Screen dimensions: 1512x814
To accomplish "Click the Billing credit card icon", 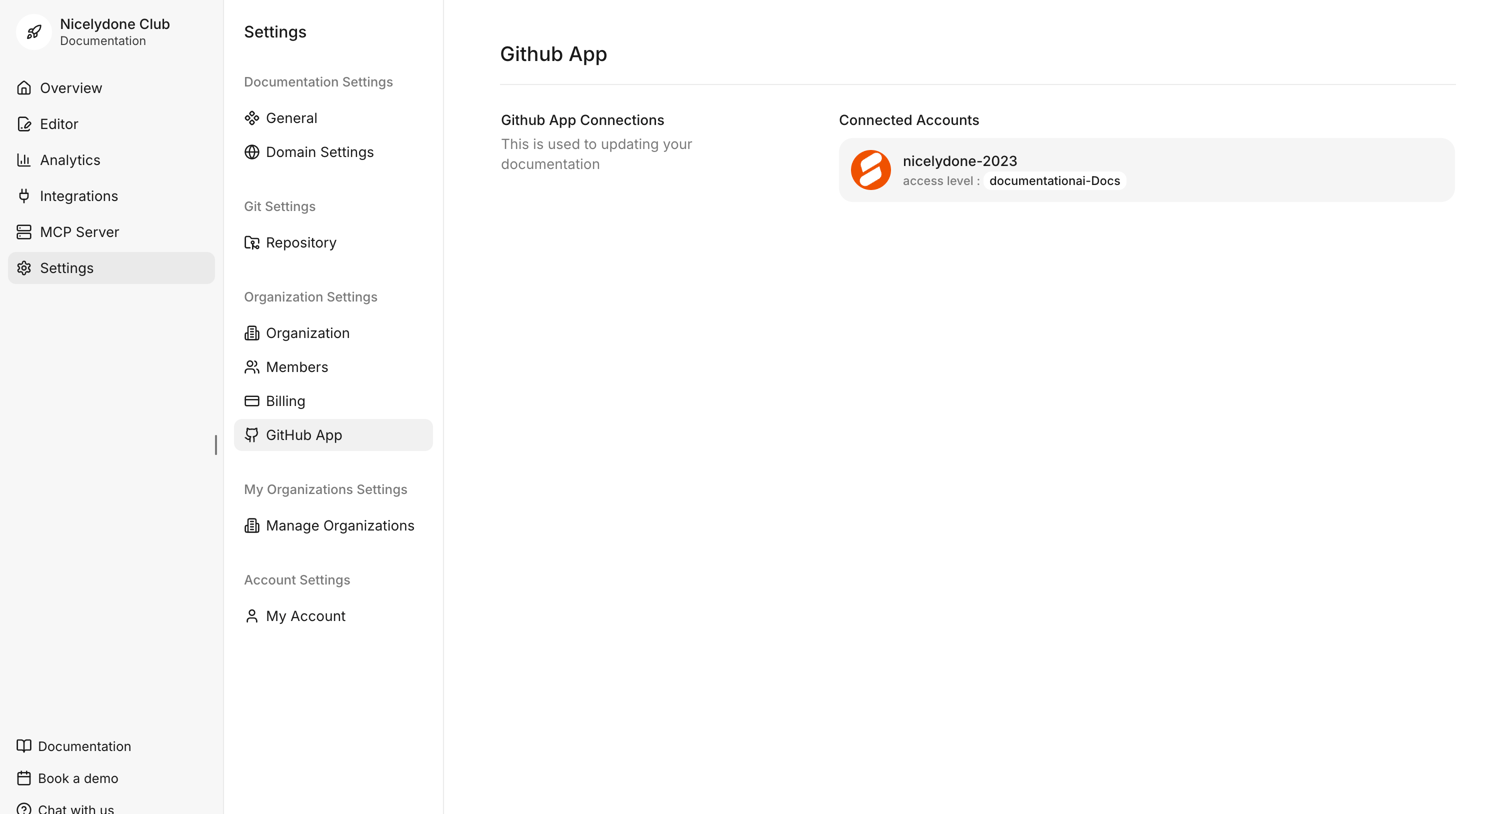I will click(x=252, y=401).
